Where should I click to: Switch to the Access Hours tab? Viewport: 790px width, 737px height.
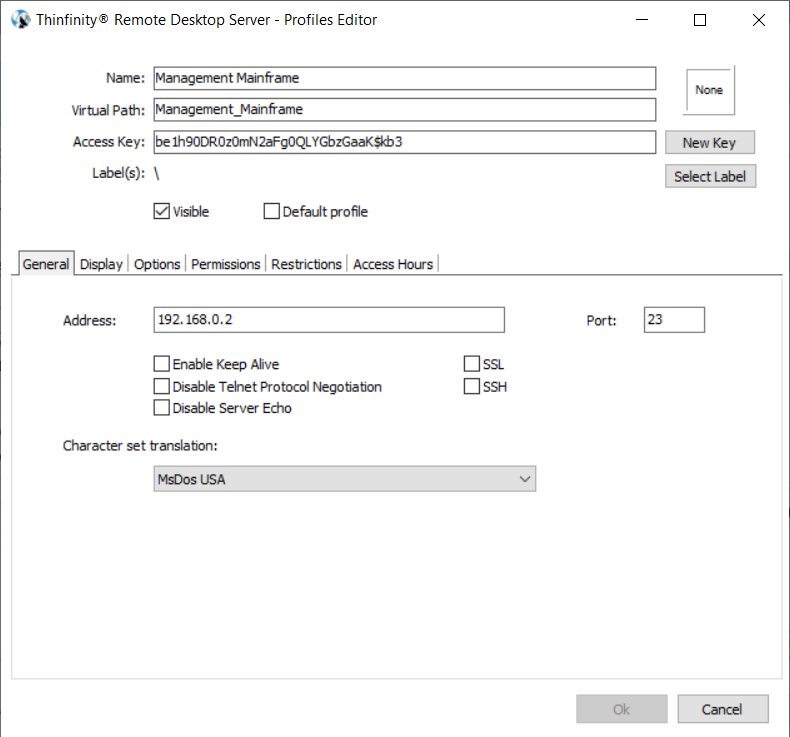(393, 264)
